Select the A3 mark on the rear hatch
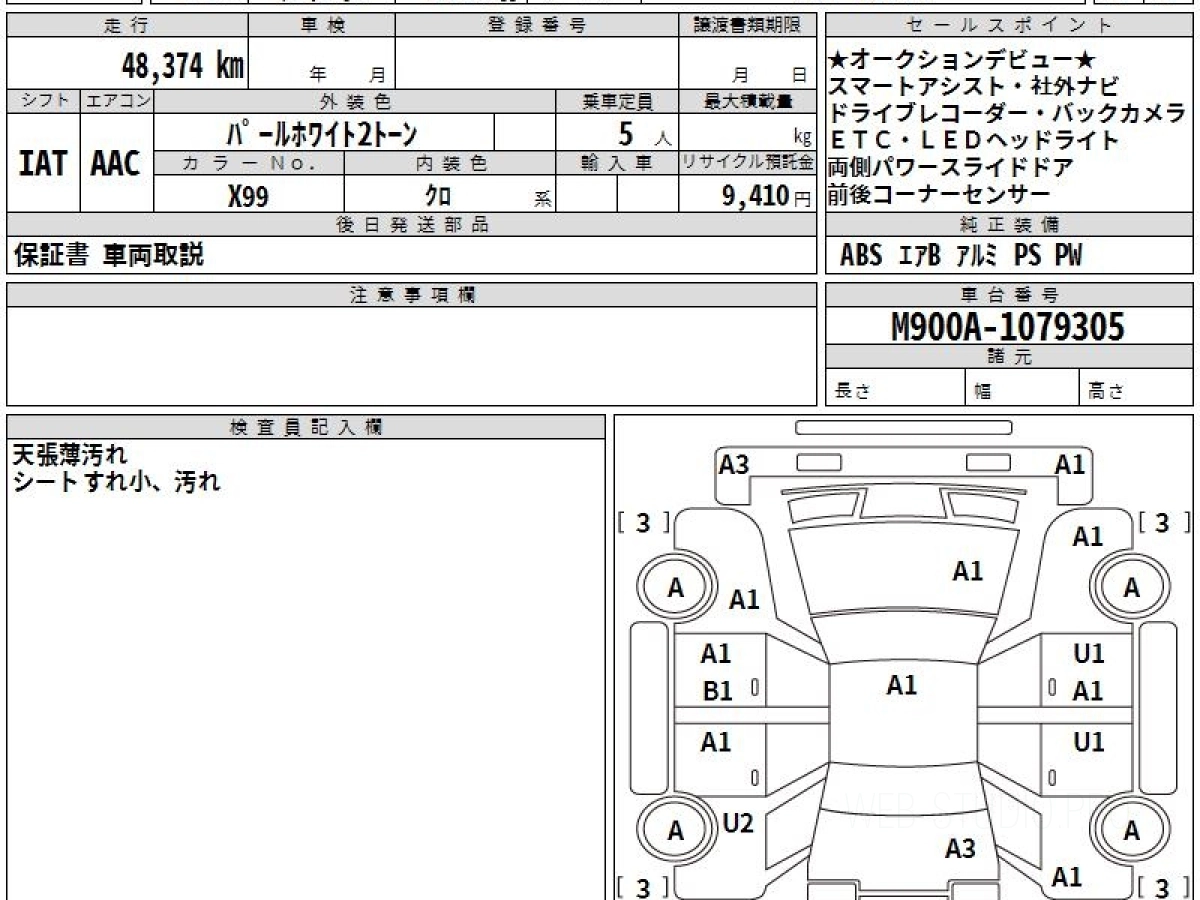The width and height of the screenshot is (1200, 900). [x=960, y=849]
